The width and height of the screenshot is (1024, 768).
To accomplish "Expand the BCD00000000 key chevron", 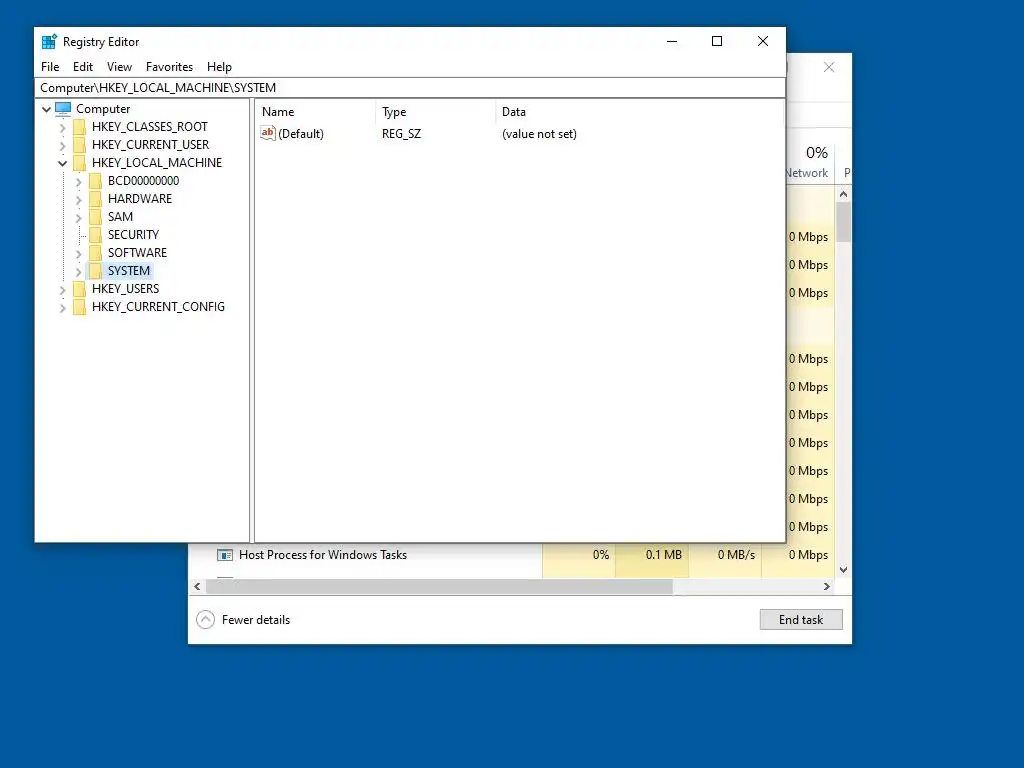I will 78,182.
